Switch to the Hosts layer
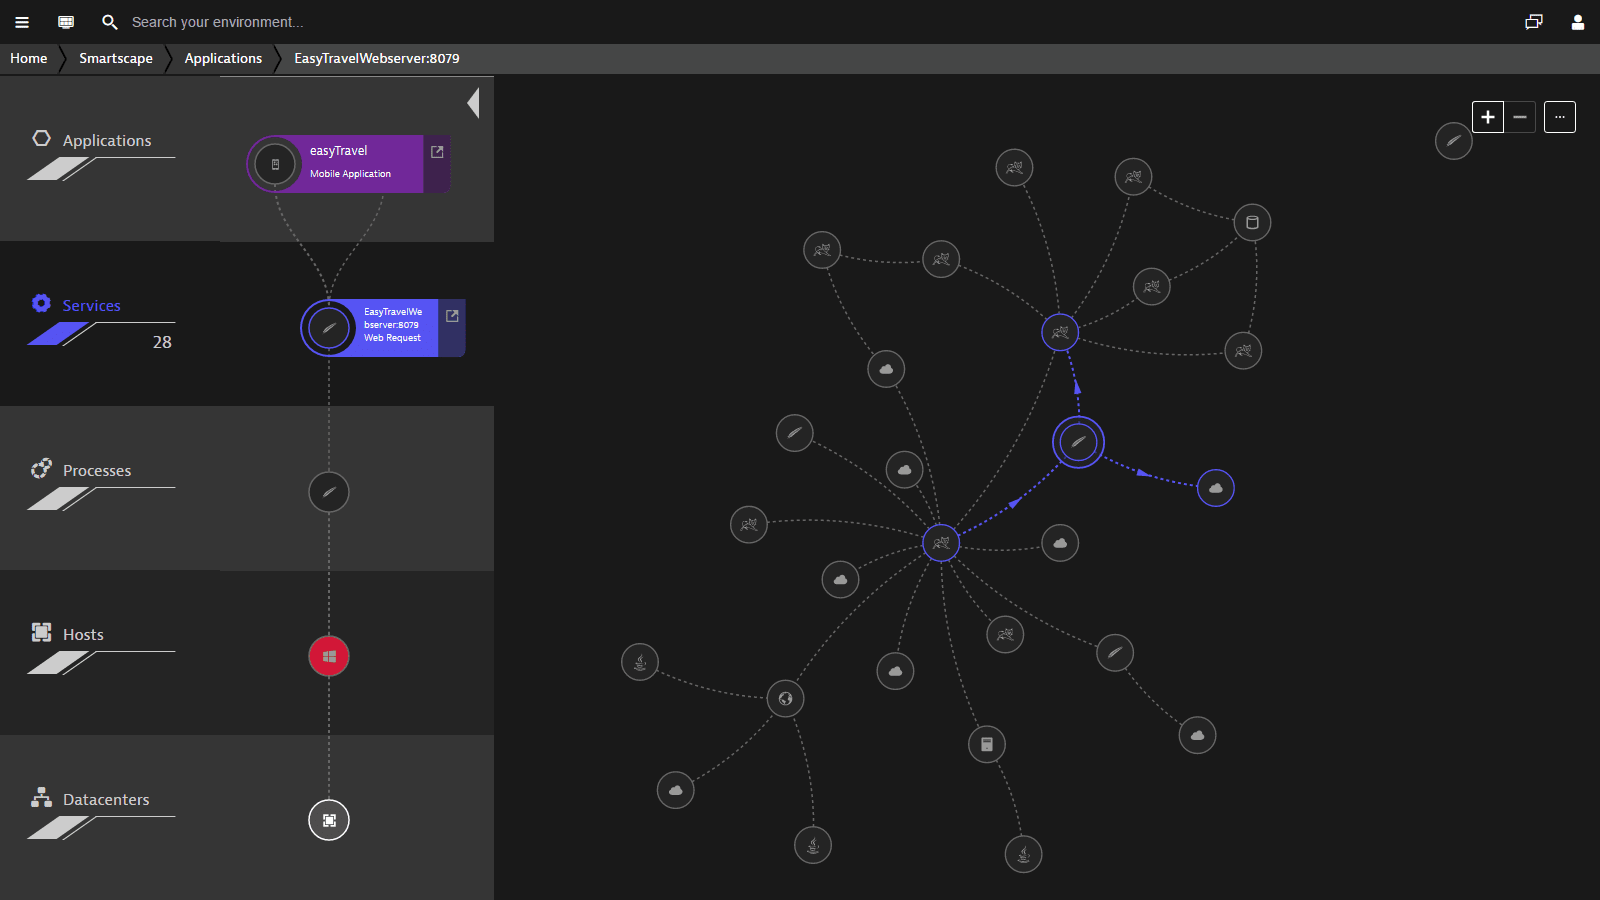The height and width of the screenshot is (900, 1600). click(83, 635)
